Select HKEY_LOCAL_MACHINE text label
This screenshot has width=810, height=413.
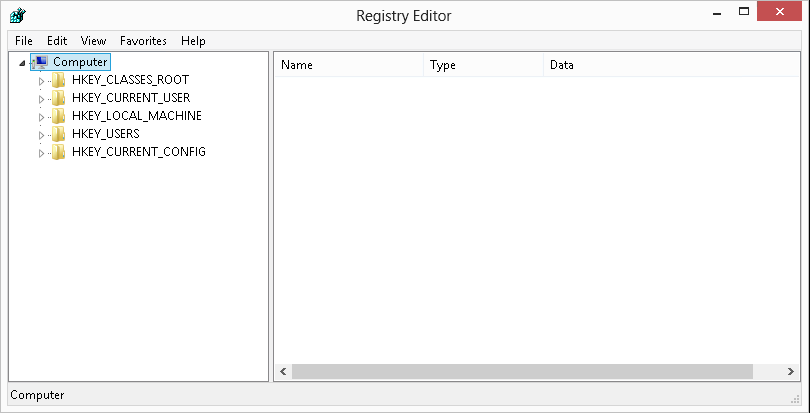[137, 116]
